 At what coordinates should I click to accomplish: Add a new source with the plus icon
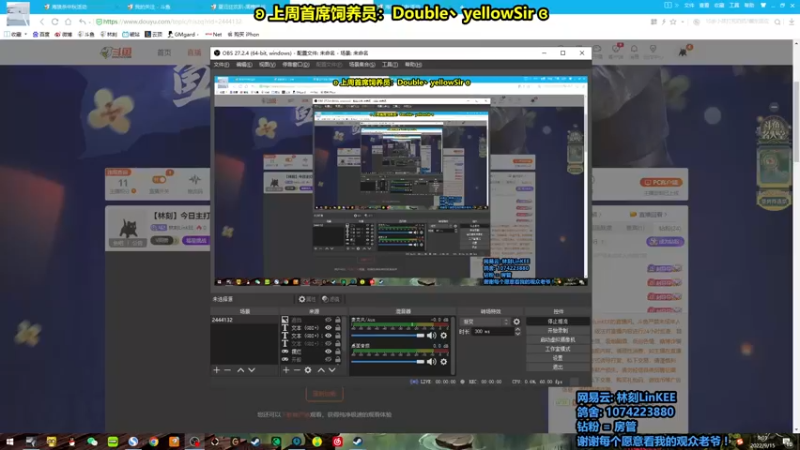[286, 370]
